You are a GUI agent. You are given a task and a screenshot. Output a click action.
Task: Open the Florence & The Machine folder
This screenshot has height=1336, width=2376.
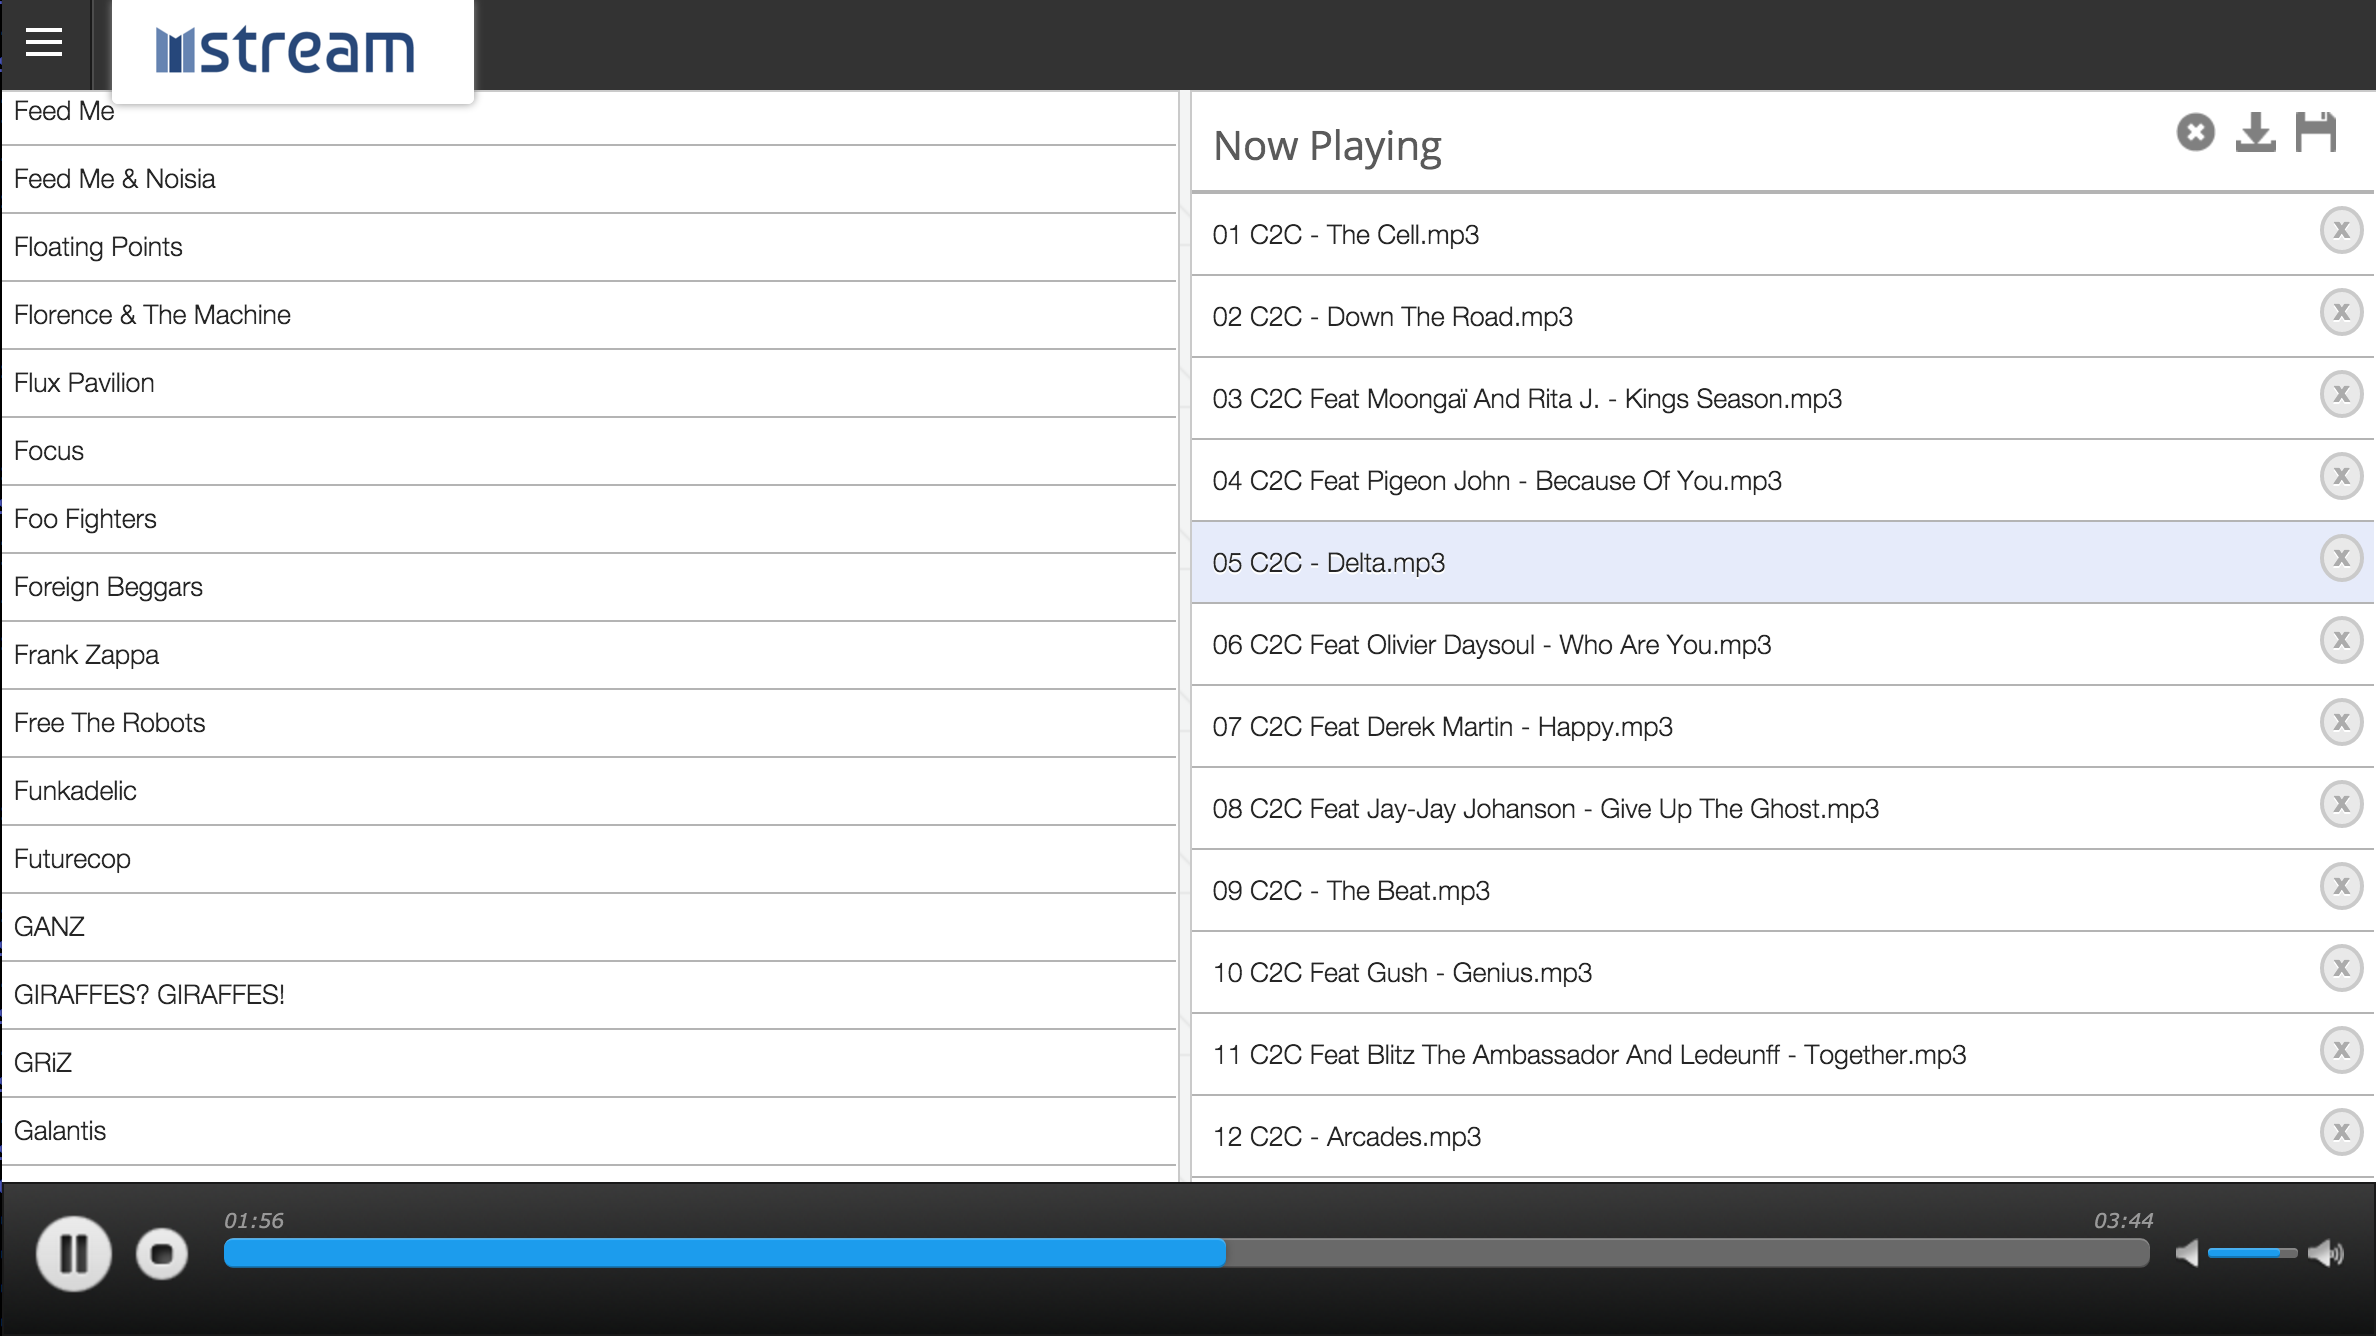[x=152, y=315]
